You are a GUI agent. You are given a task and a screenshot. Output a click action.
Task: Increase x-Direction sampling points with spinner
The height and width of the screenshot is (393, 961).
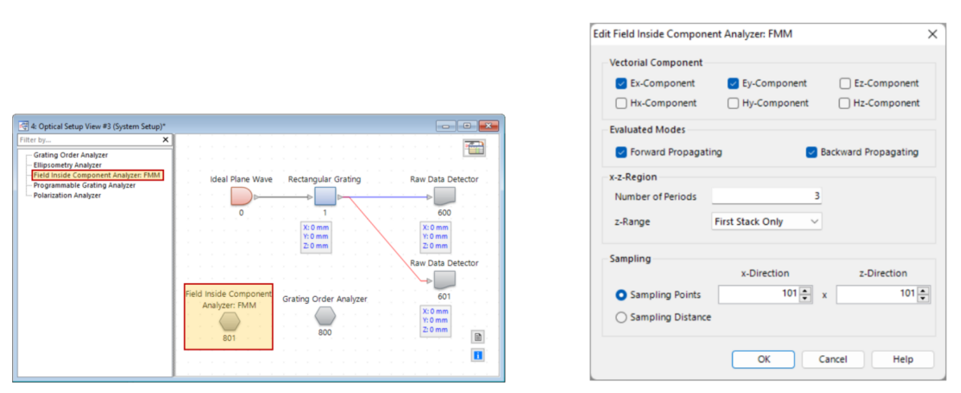805,291
